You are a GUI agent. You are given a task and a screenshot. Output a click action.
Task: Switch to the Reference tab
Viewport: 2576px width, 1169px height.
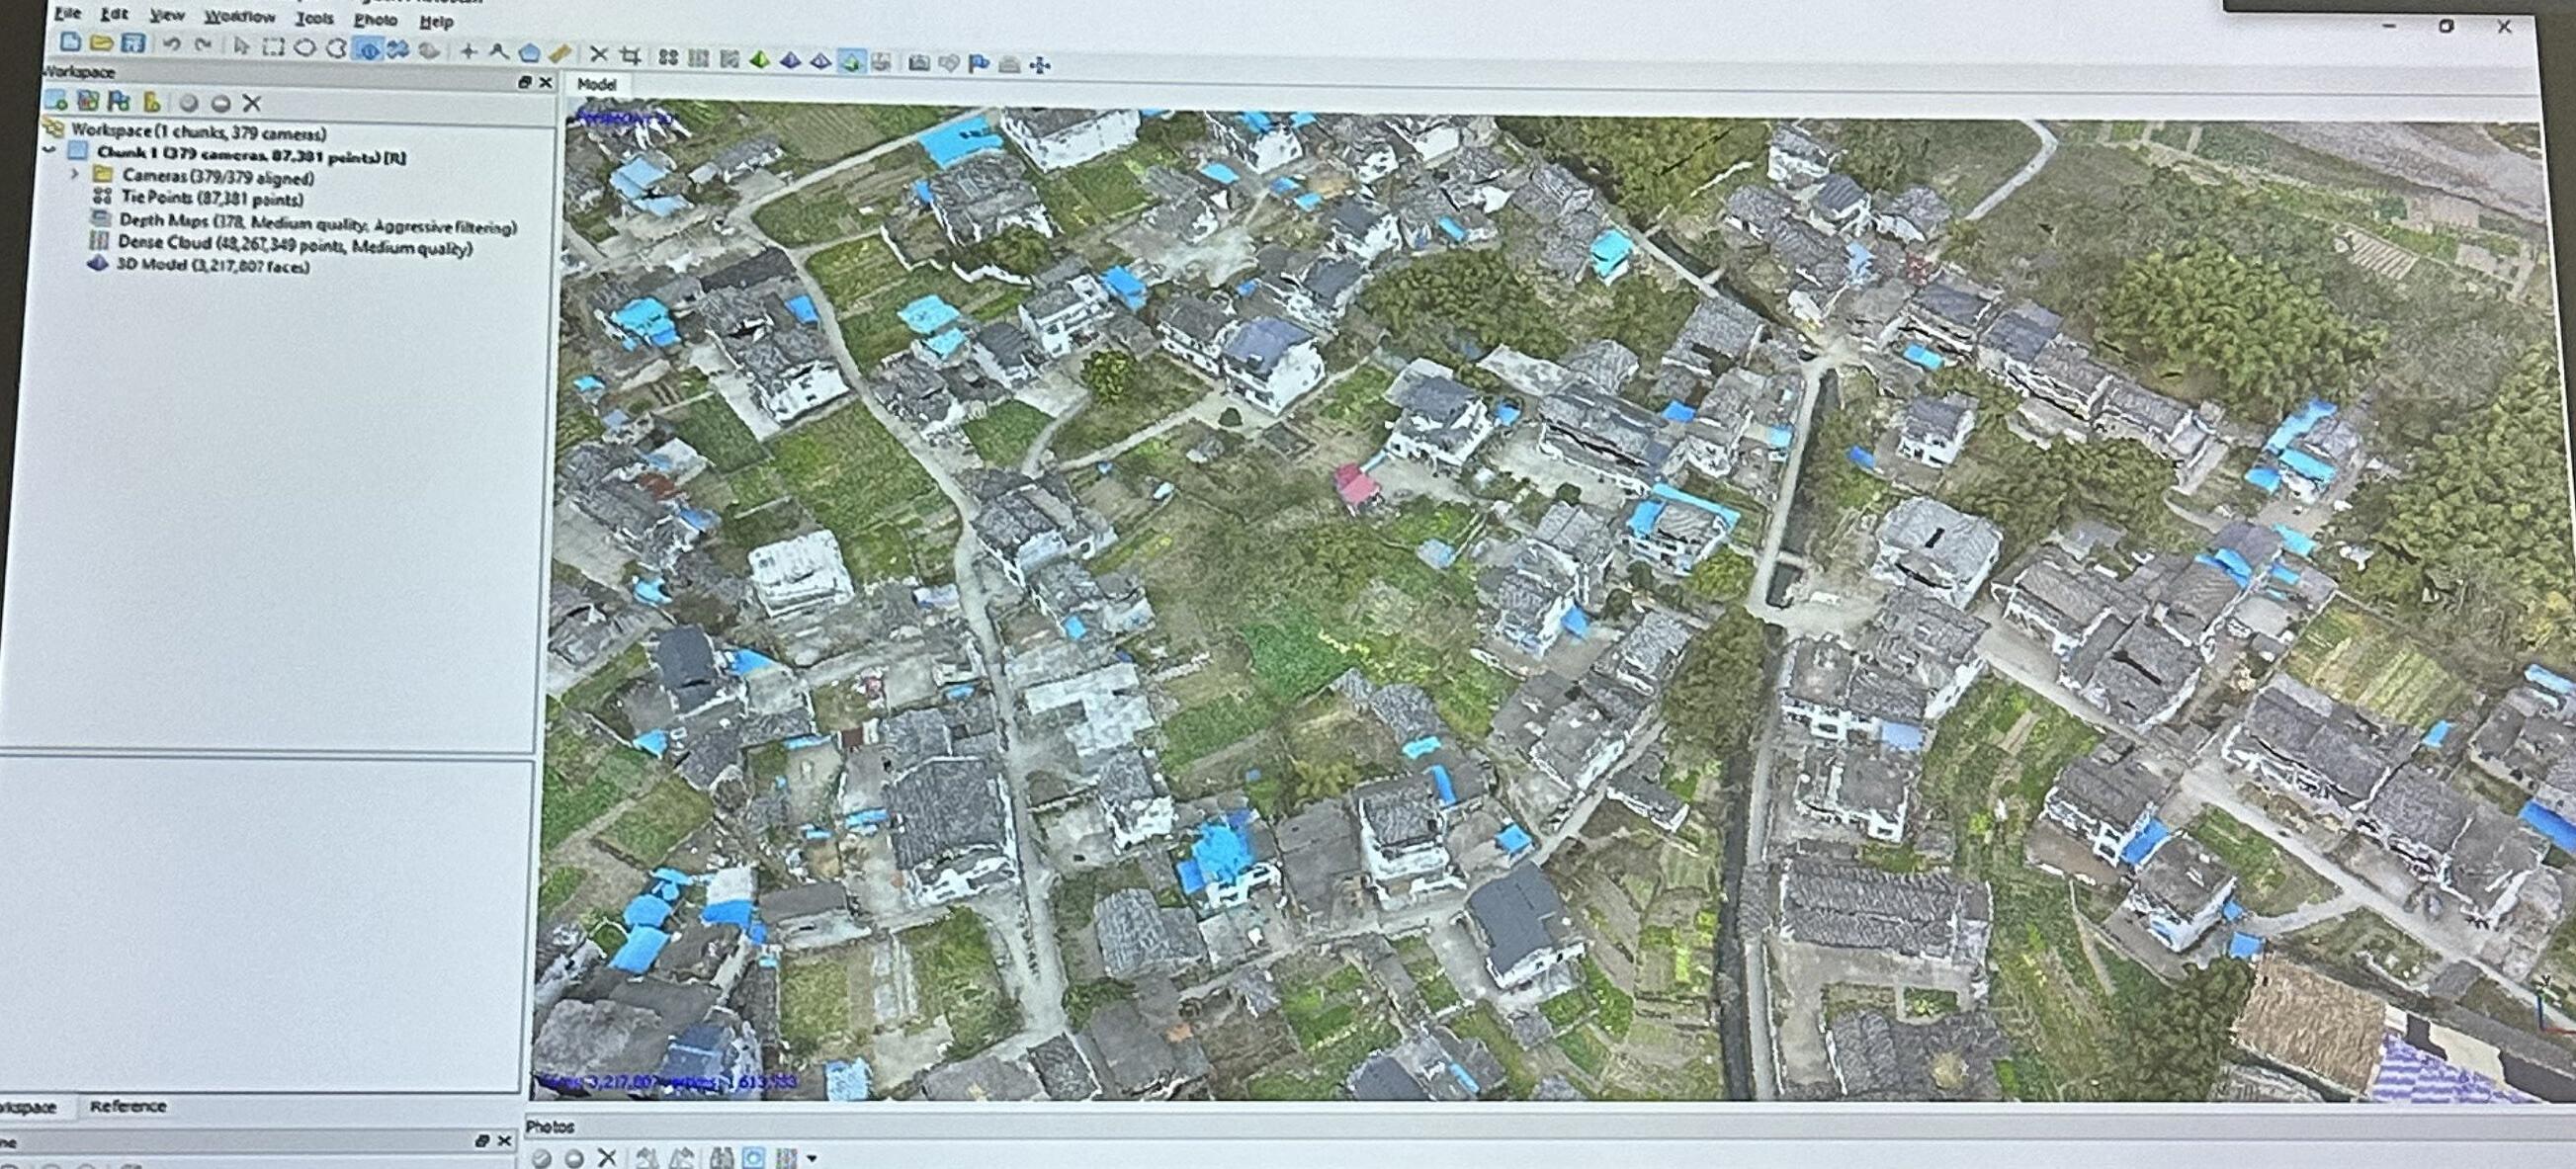[127, 1106]
